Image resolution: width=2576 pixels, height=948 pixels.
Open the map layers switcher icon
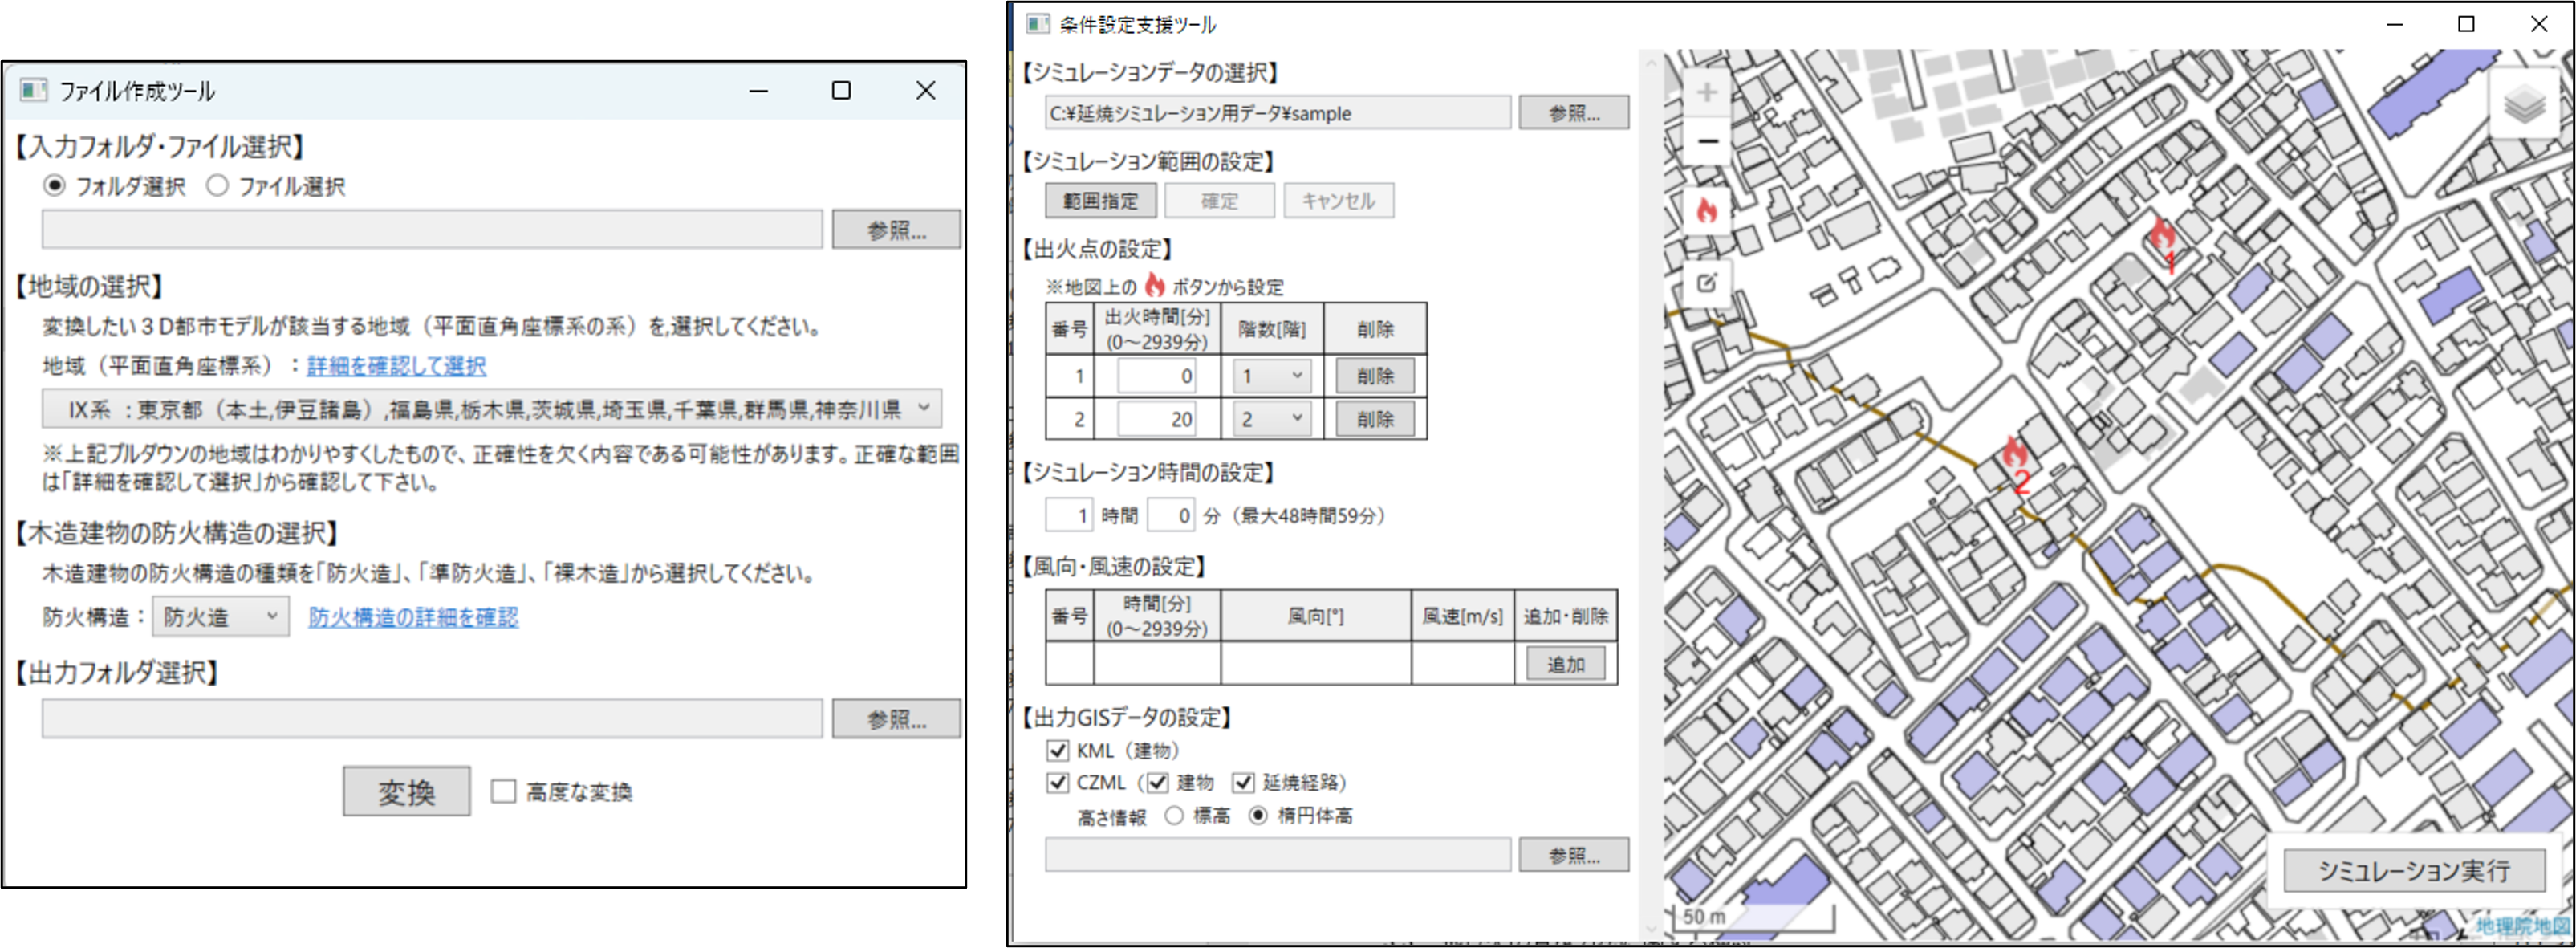2523,105
